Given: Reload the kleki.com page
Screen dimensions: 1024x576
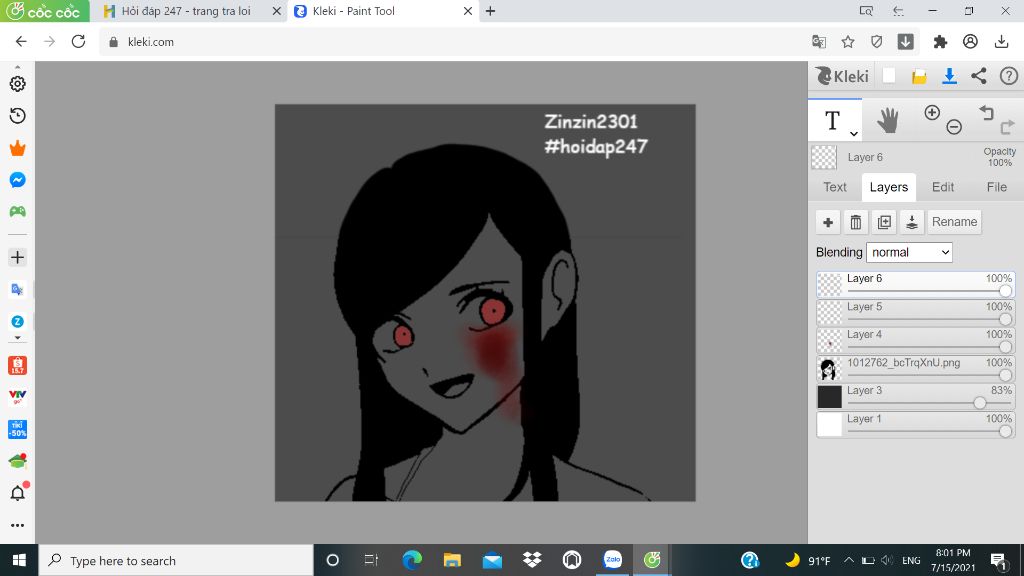Looking at the screenshot, I should click(x=78, y=42).
